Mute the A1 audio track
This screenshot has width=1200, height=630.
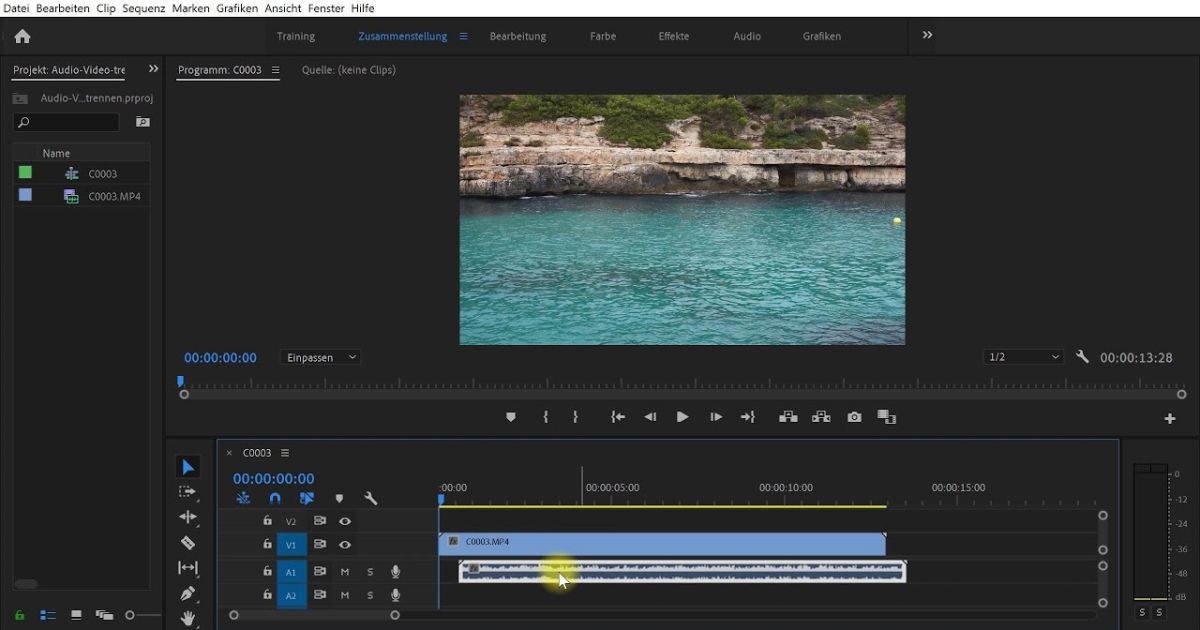point(344,571)
